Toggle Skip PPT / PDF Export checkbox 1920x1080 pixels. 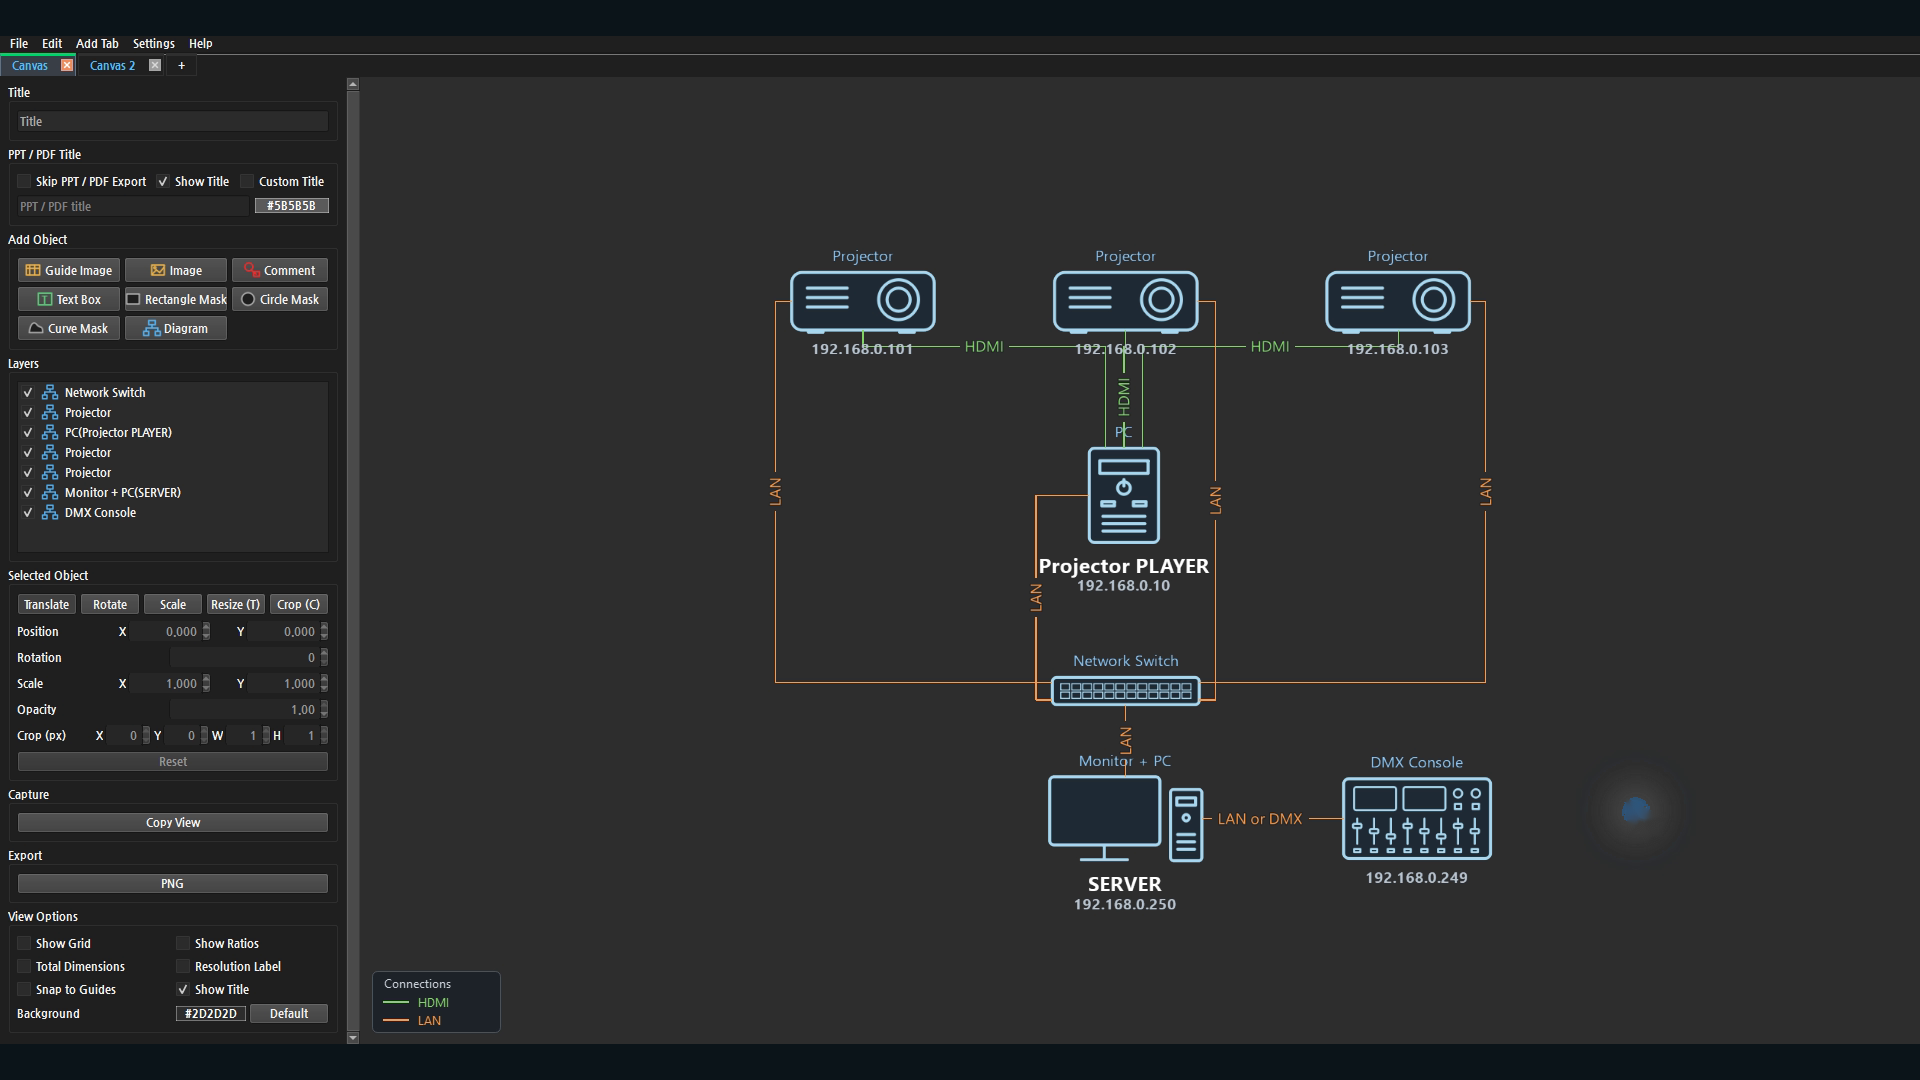click(24, 181)
